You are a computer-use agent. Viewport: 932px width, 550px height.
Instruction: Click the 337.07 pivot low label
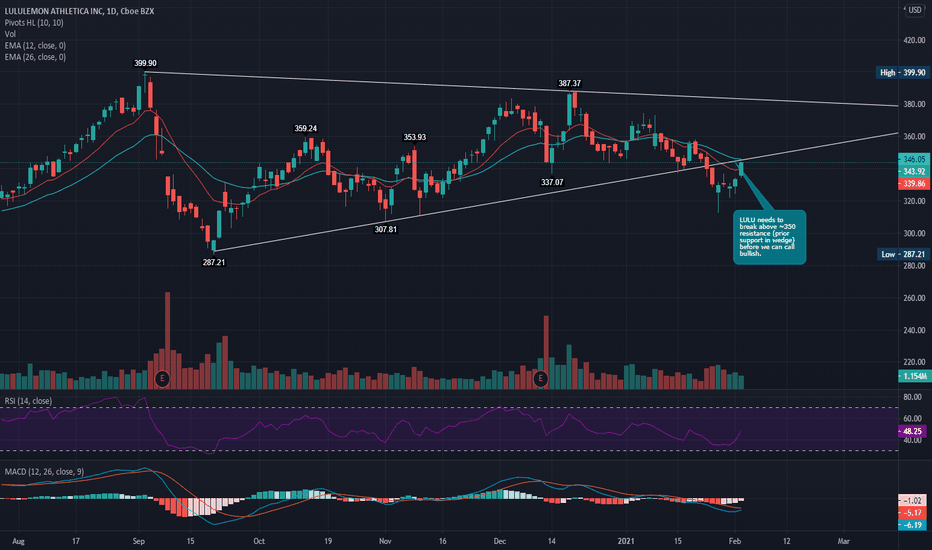coord(552,183)
